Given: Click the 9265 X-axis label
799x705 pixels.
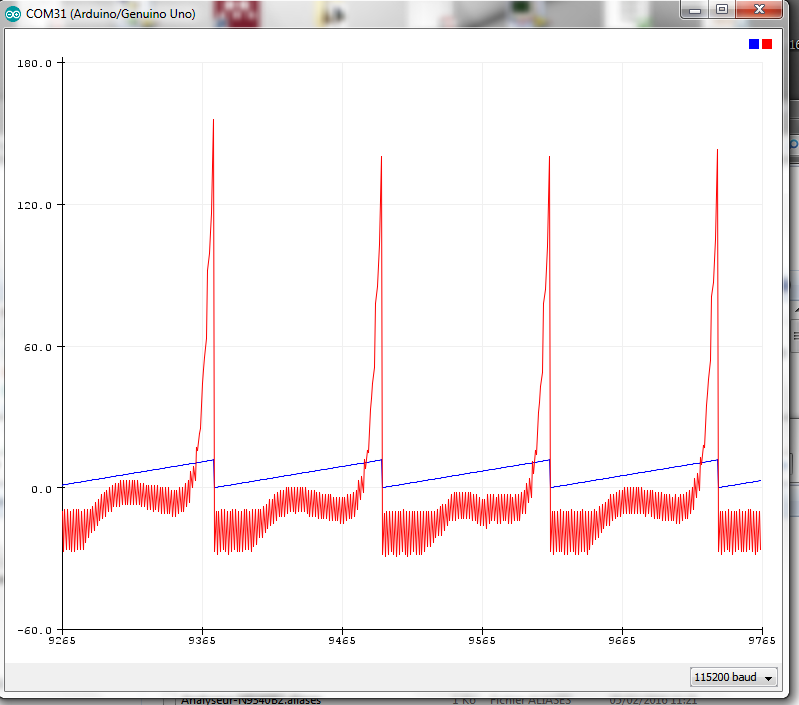Looking at the screenshot, I should 62,643.
